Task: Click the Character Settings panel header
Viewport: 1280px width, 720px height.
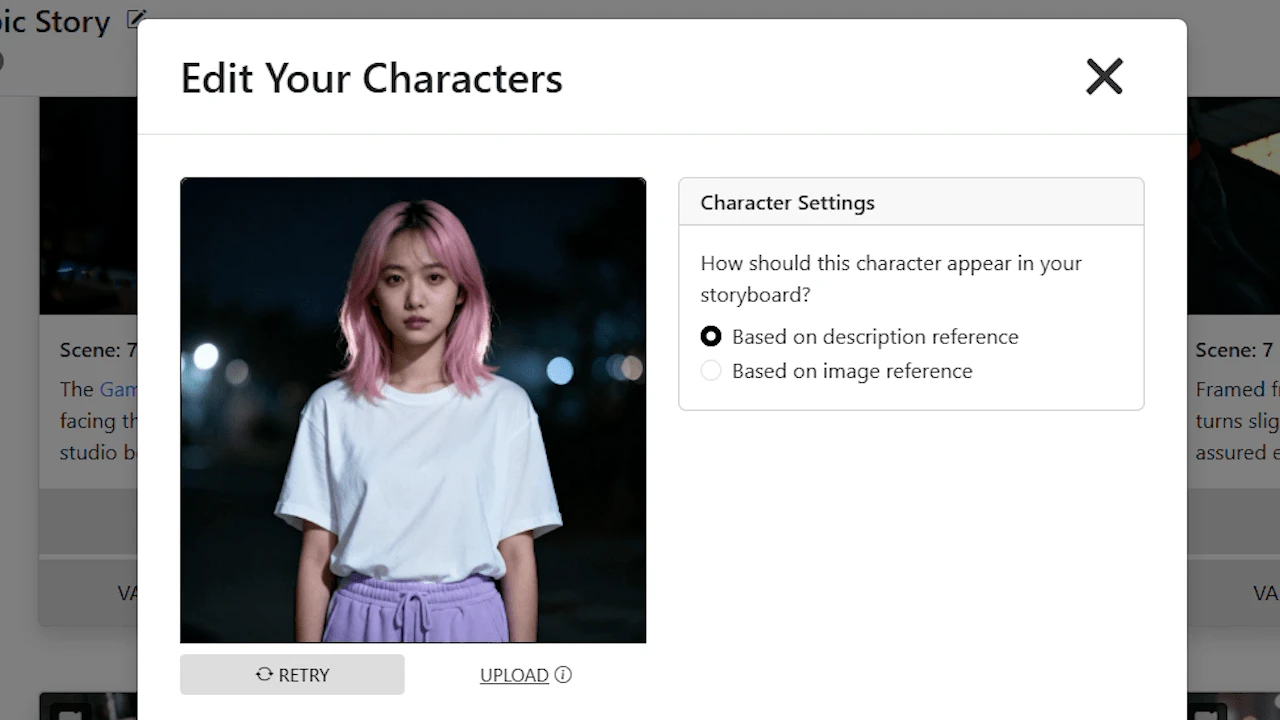Action: 788,202
